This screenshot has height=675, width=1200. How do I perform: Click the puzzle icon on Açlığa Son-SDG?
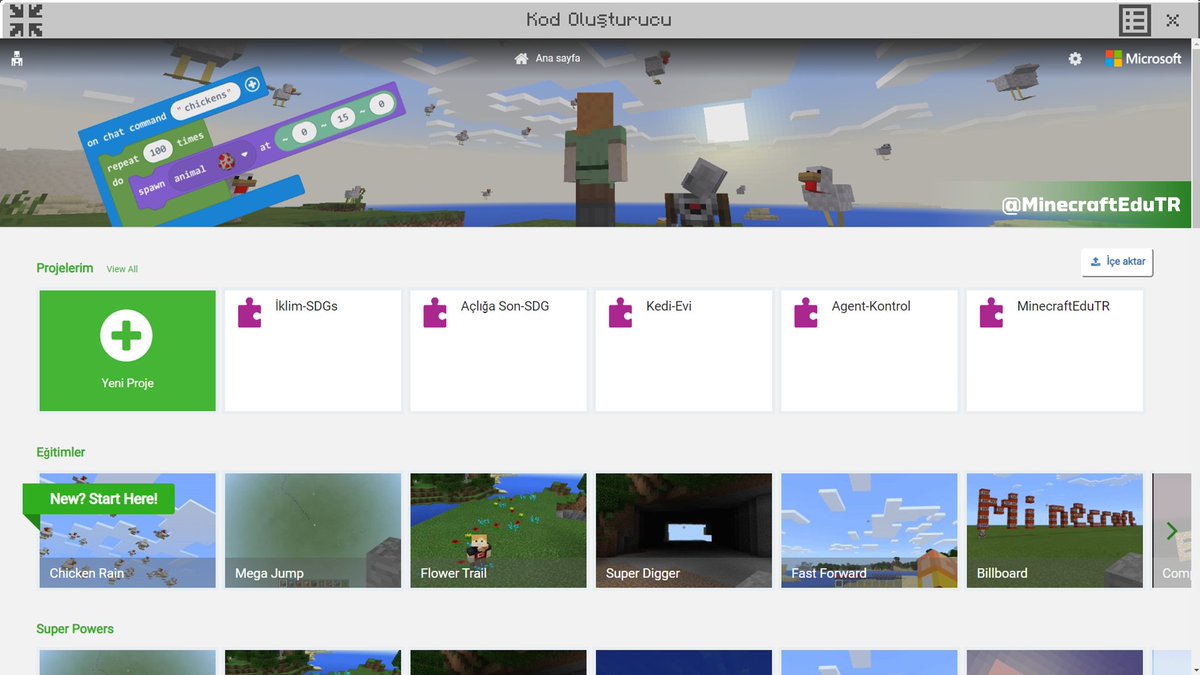click(435, 313)
